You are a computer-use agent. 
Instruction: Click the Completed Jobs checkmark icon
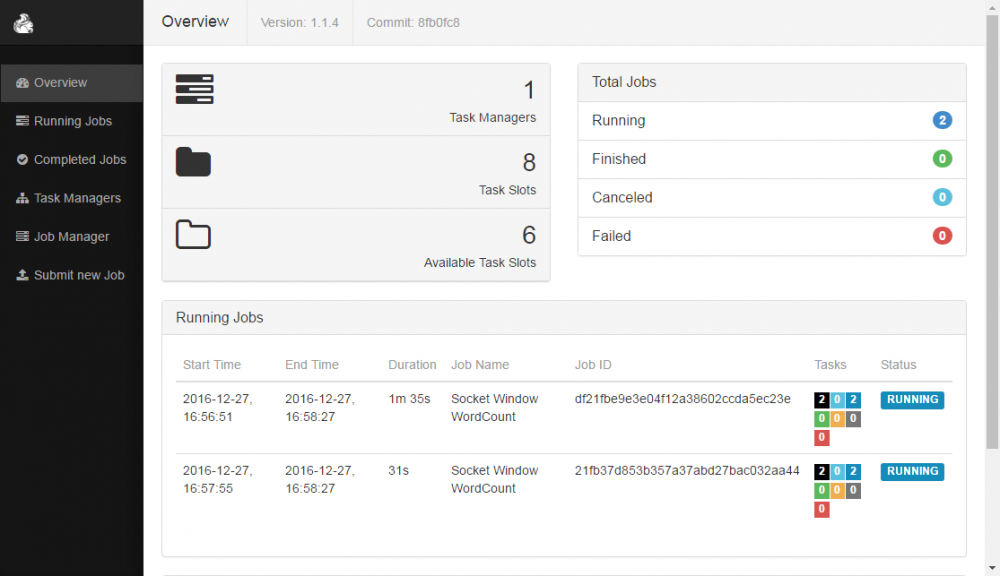pyautogui.click(x=21, y=159)
